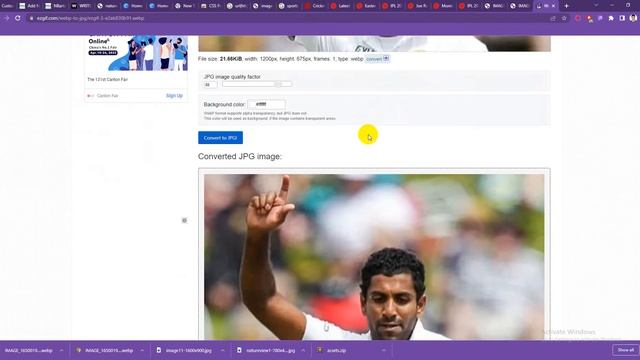This screenshot has height=360, width=640.
Task: Click the Convert to JPG! button
Action: (220, 138)
